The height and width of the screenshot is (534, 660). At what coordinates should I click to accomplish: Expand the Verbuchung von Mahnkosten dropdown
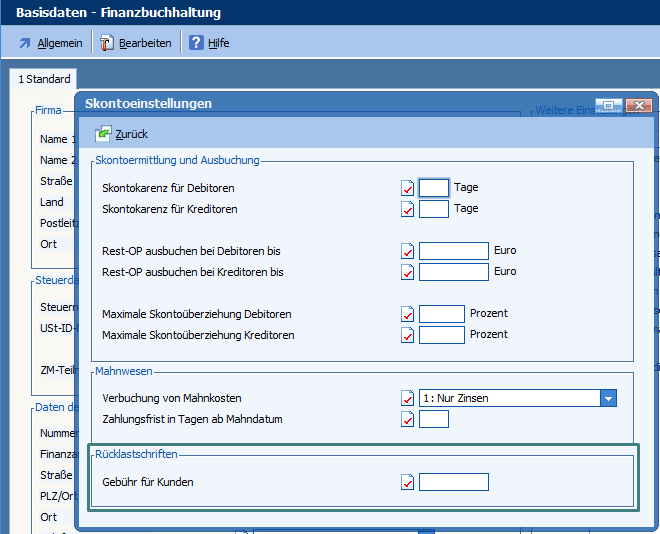(x=608, y=398)
